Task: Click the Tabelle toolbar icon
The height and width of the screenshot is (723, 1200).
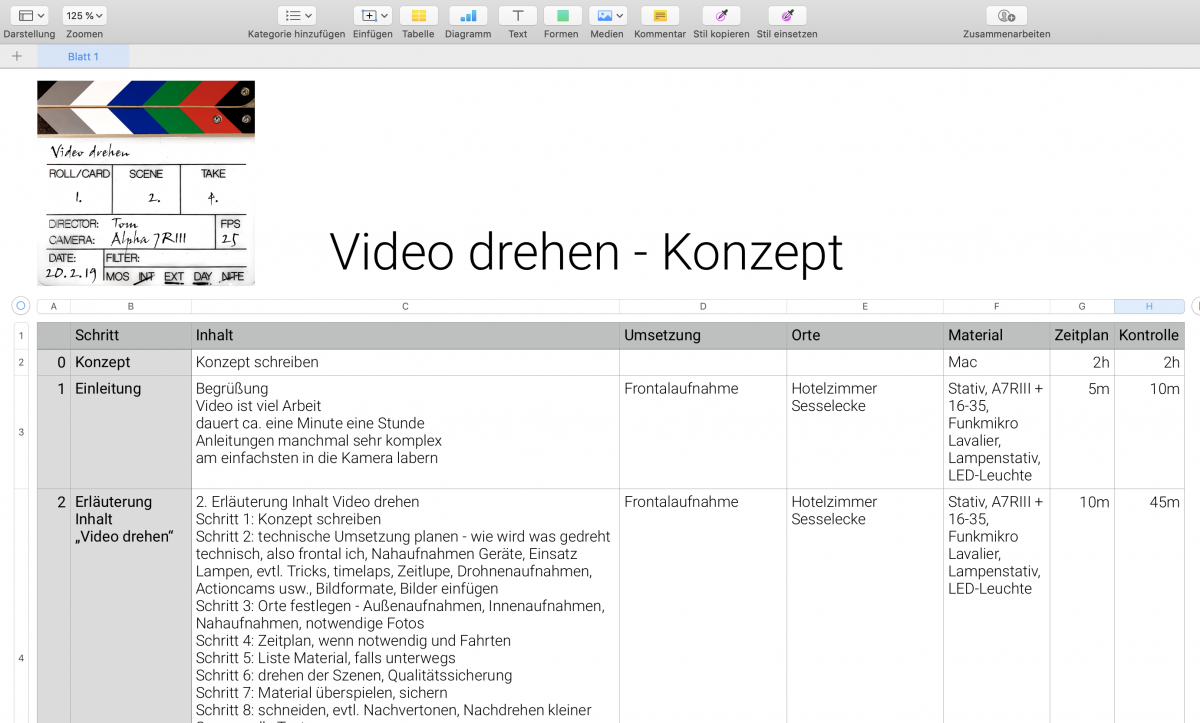Action: coord(418,16)
